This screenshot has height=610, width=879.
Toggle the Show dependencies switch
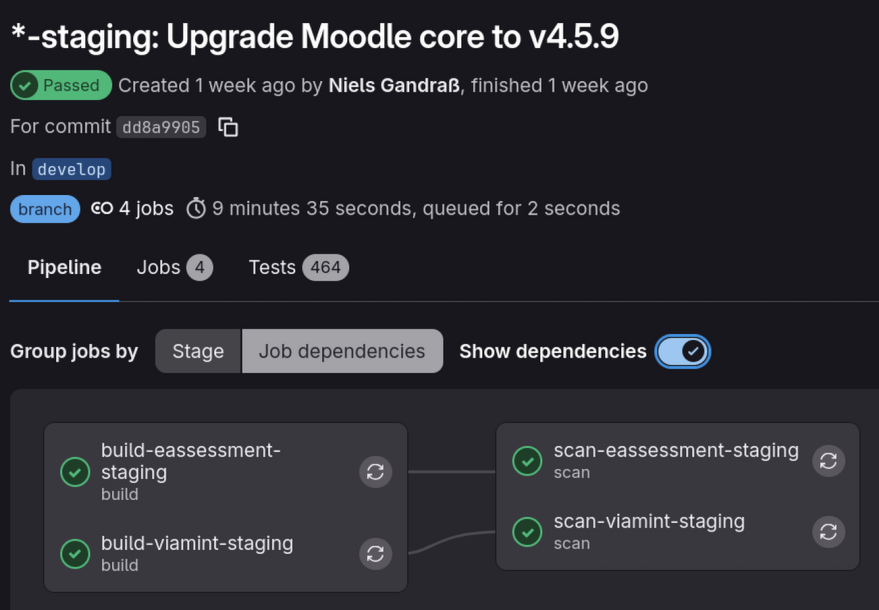(683, 351)
